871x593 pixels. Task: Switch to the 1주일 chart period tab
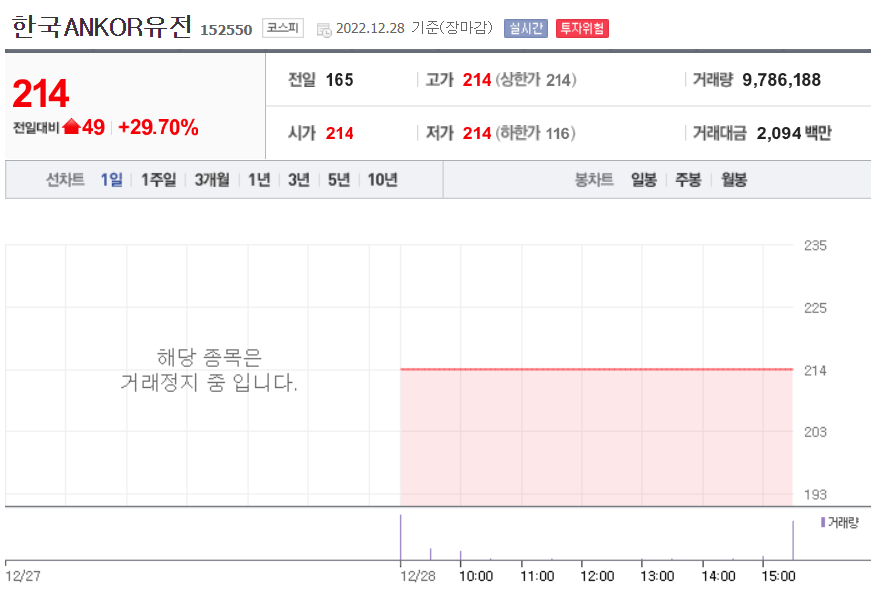pyautogui.click(x=157, y=180)
